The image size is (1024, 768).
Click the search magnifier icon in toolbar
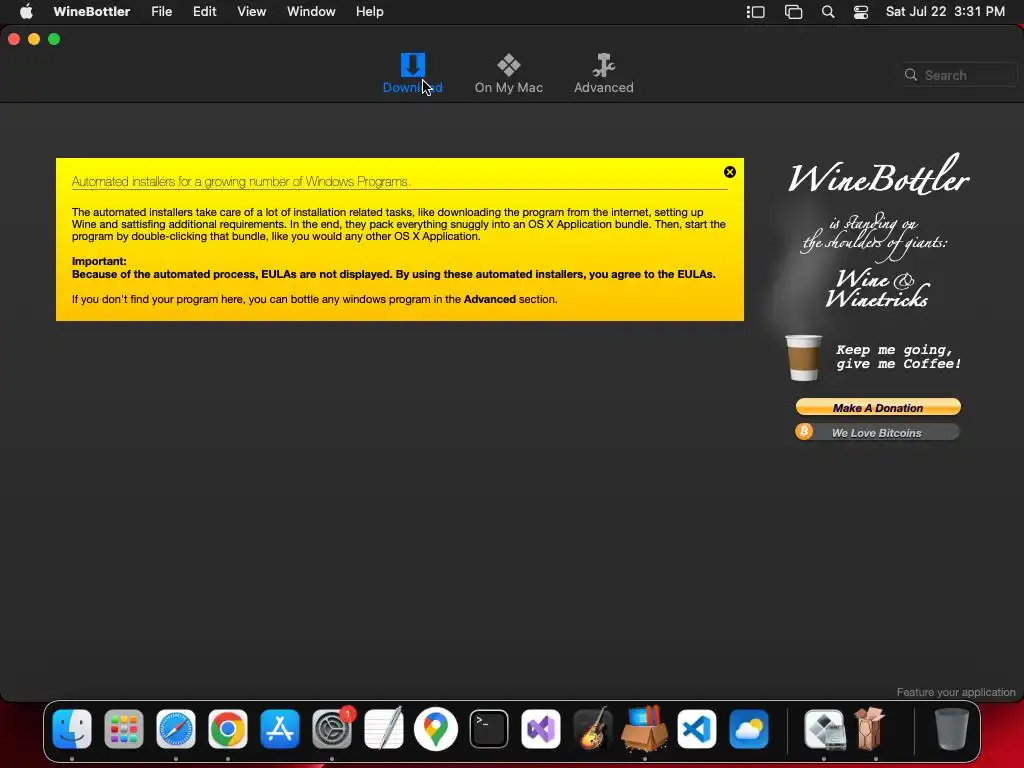[911, 75]
